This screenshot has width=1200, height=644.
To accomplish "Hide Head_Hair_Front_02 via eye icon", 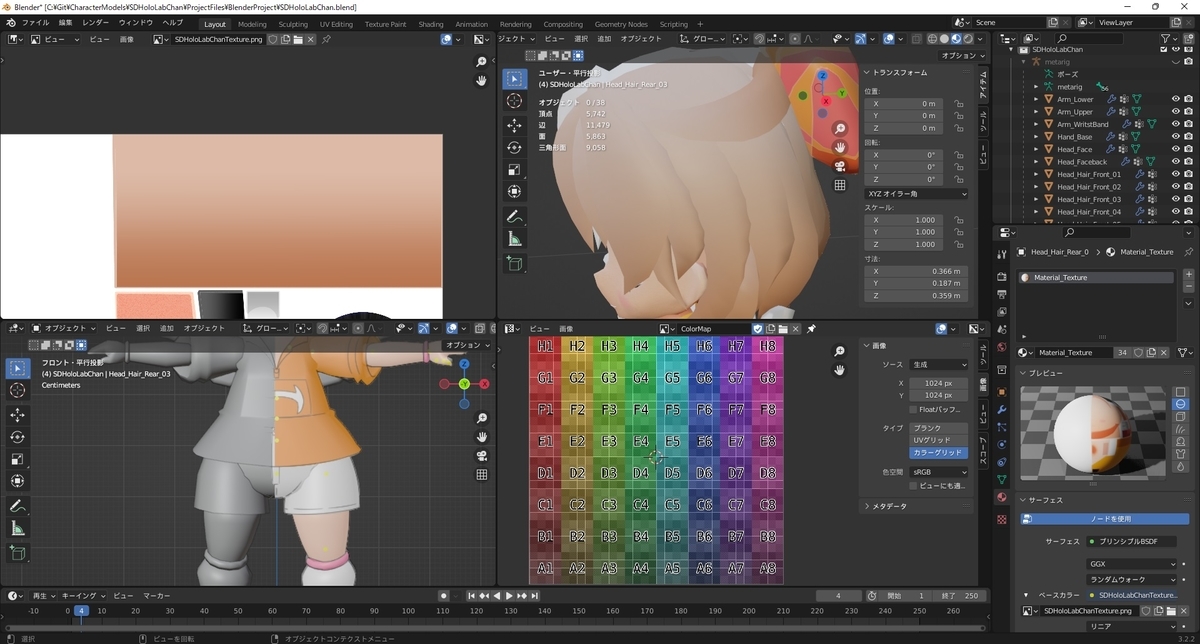I will [x=1175, y=187].
